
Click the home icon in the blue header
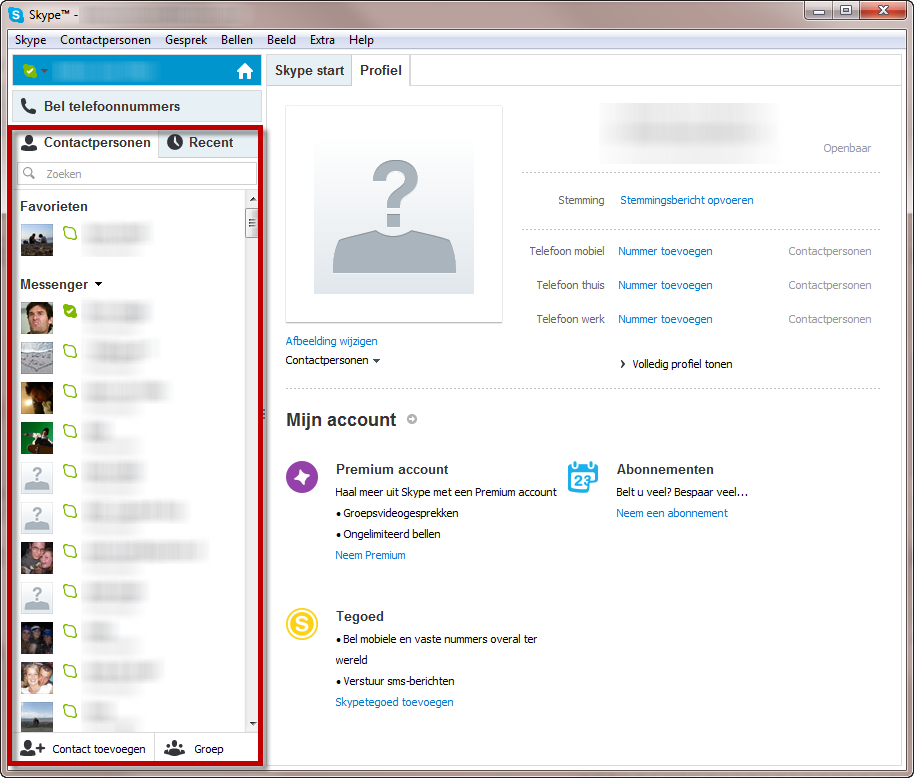point(245,71)
